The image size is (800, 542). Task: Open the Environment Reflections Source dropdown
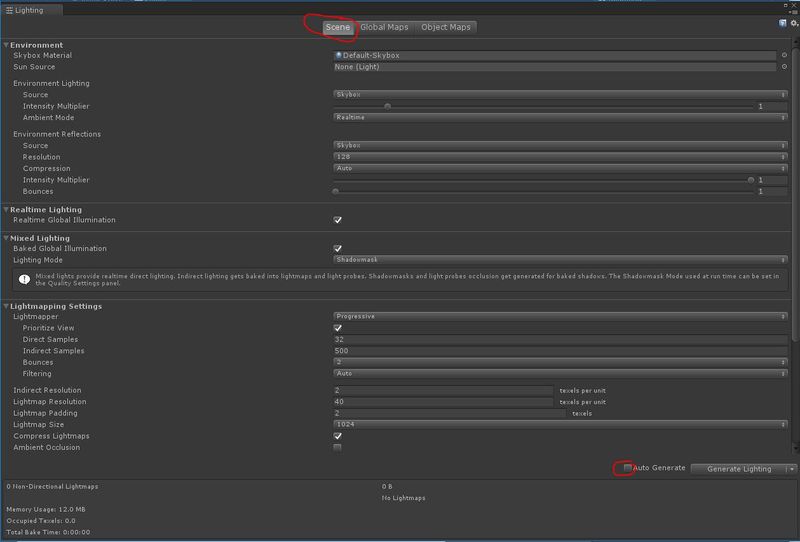pos(560,146)
